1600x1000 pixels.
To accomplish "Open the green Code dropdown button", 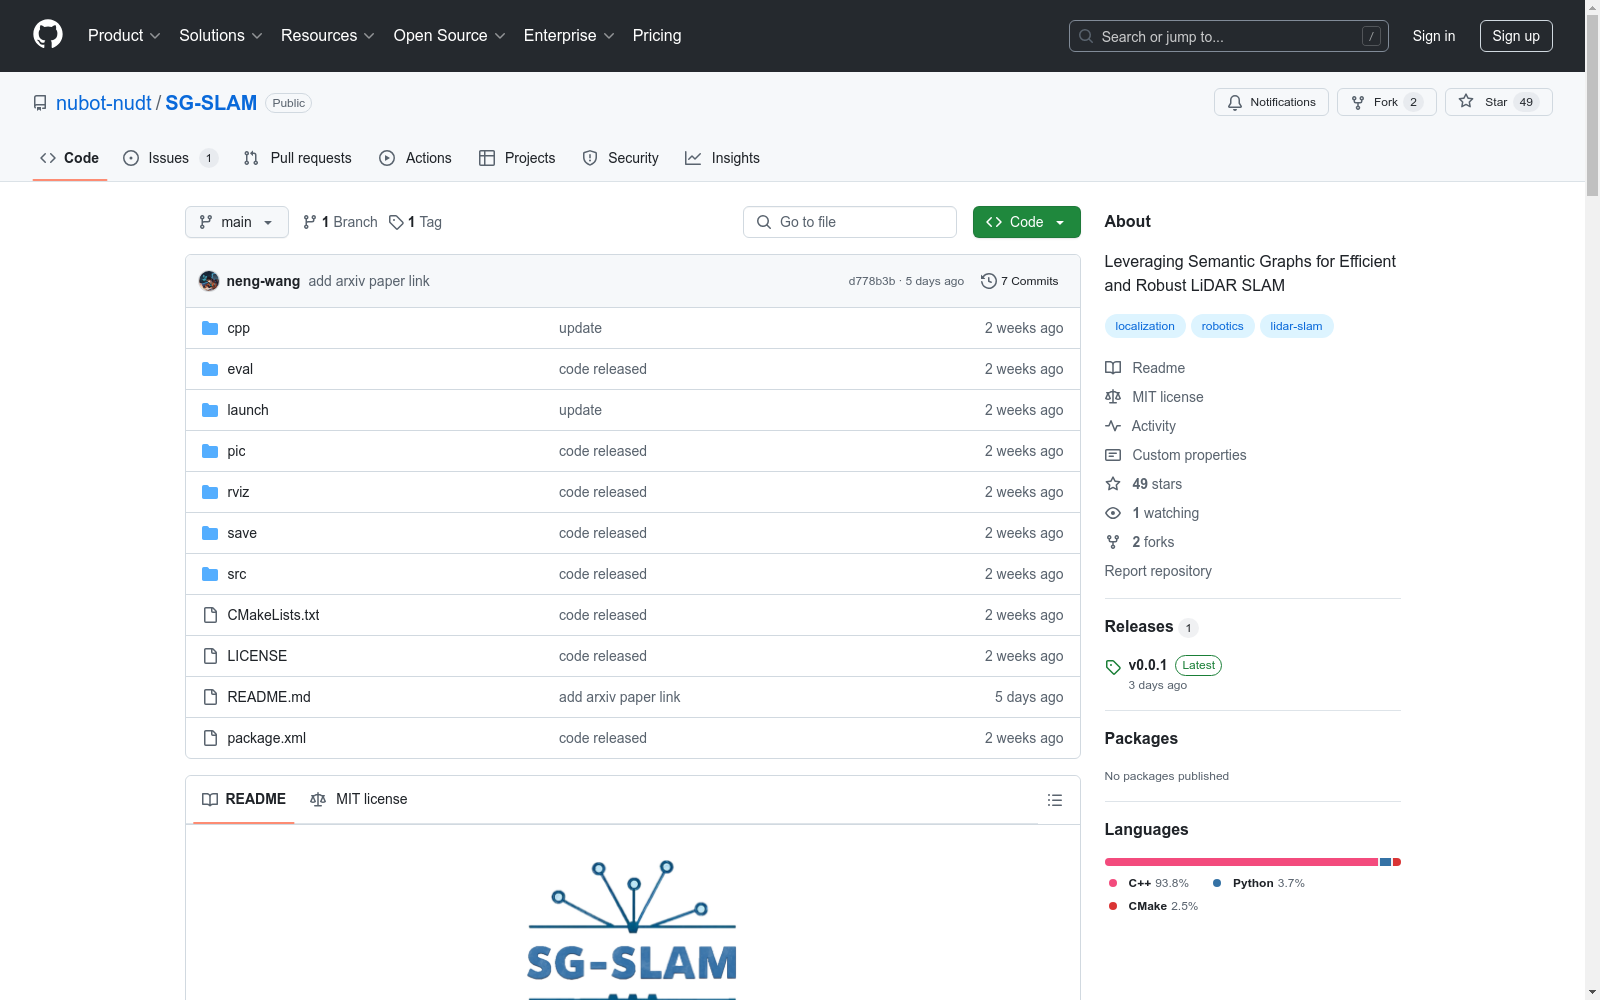I will pyautogui.click(x=1026, y=222).
